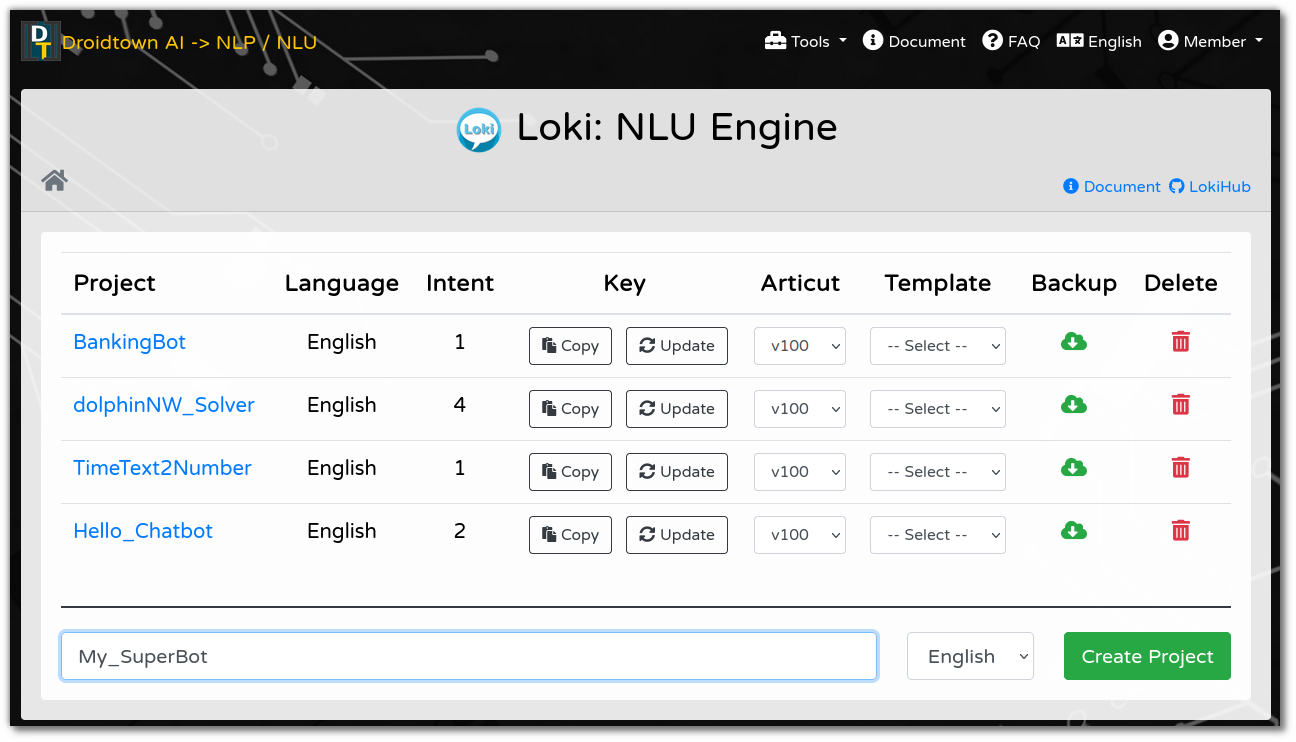The image size is (1296, 742).
Task: Download backup for Hello_Chatbot project
Action: pos(1073,531)
